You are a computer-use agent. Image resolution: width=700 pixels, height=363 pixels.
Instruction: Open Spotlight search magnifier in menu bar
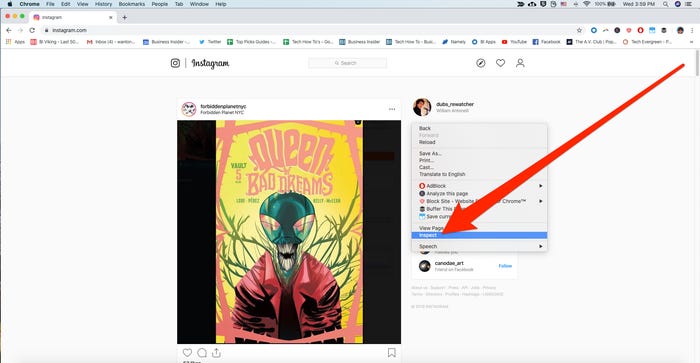(x=666, y=4)
